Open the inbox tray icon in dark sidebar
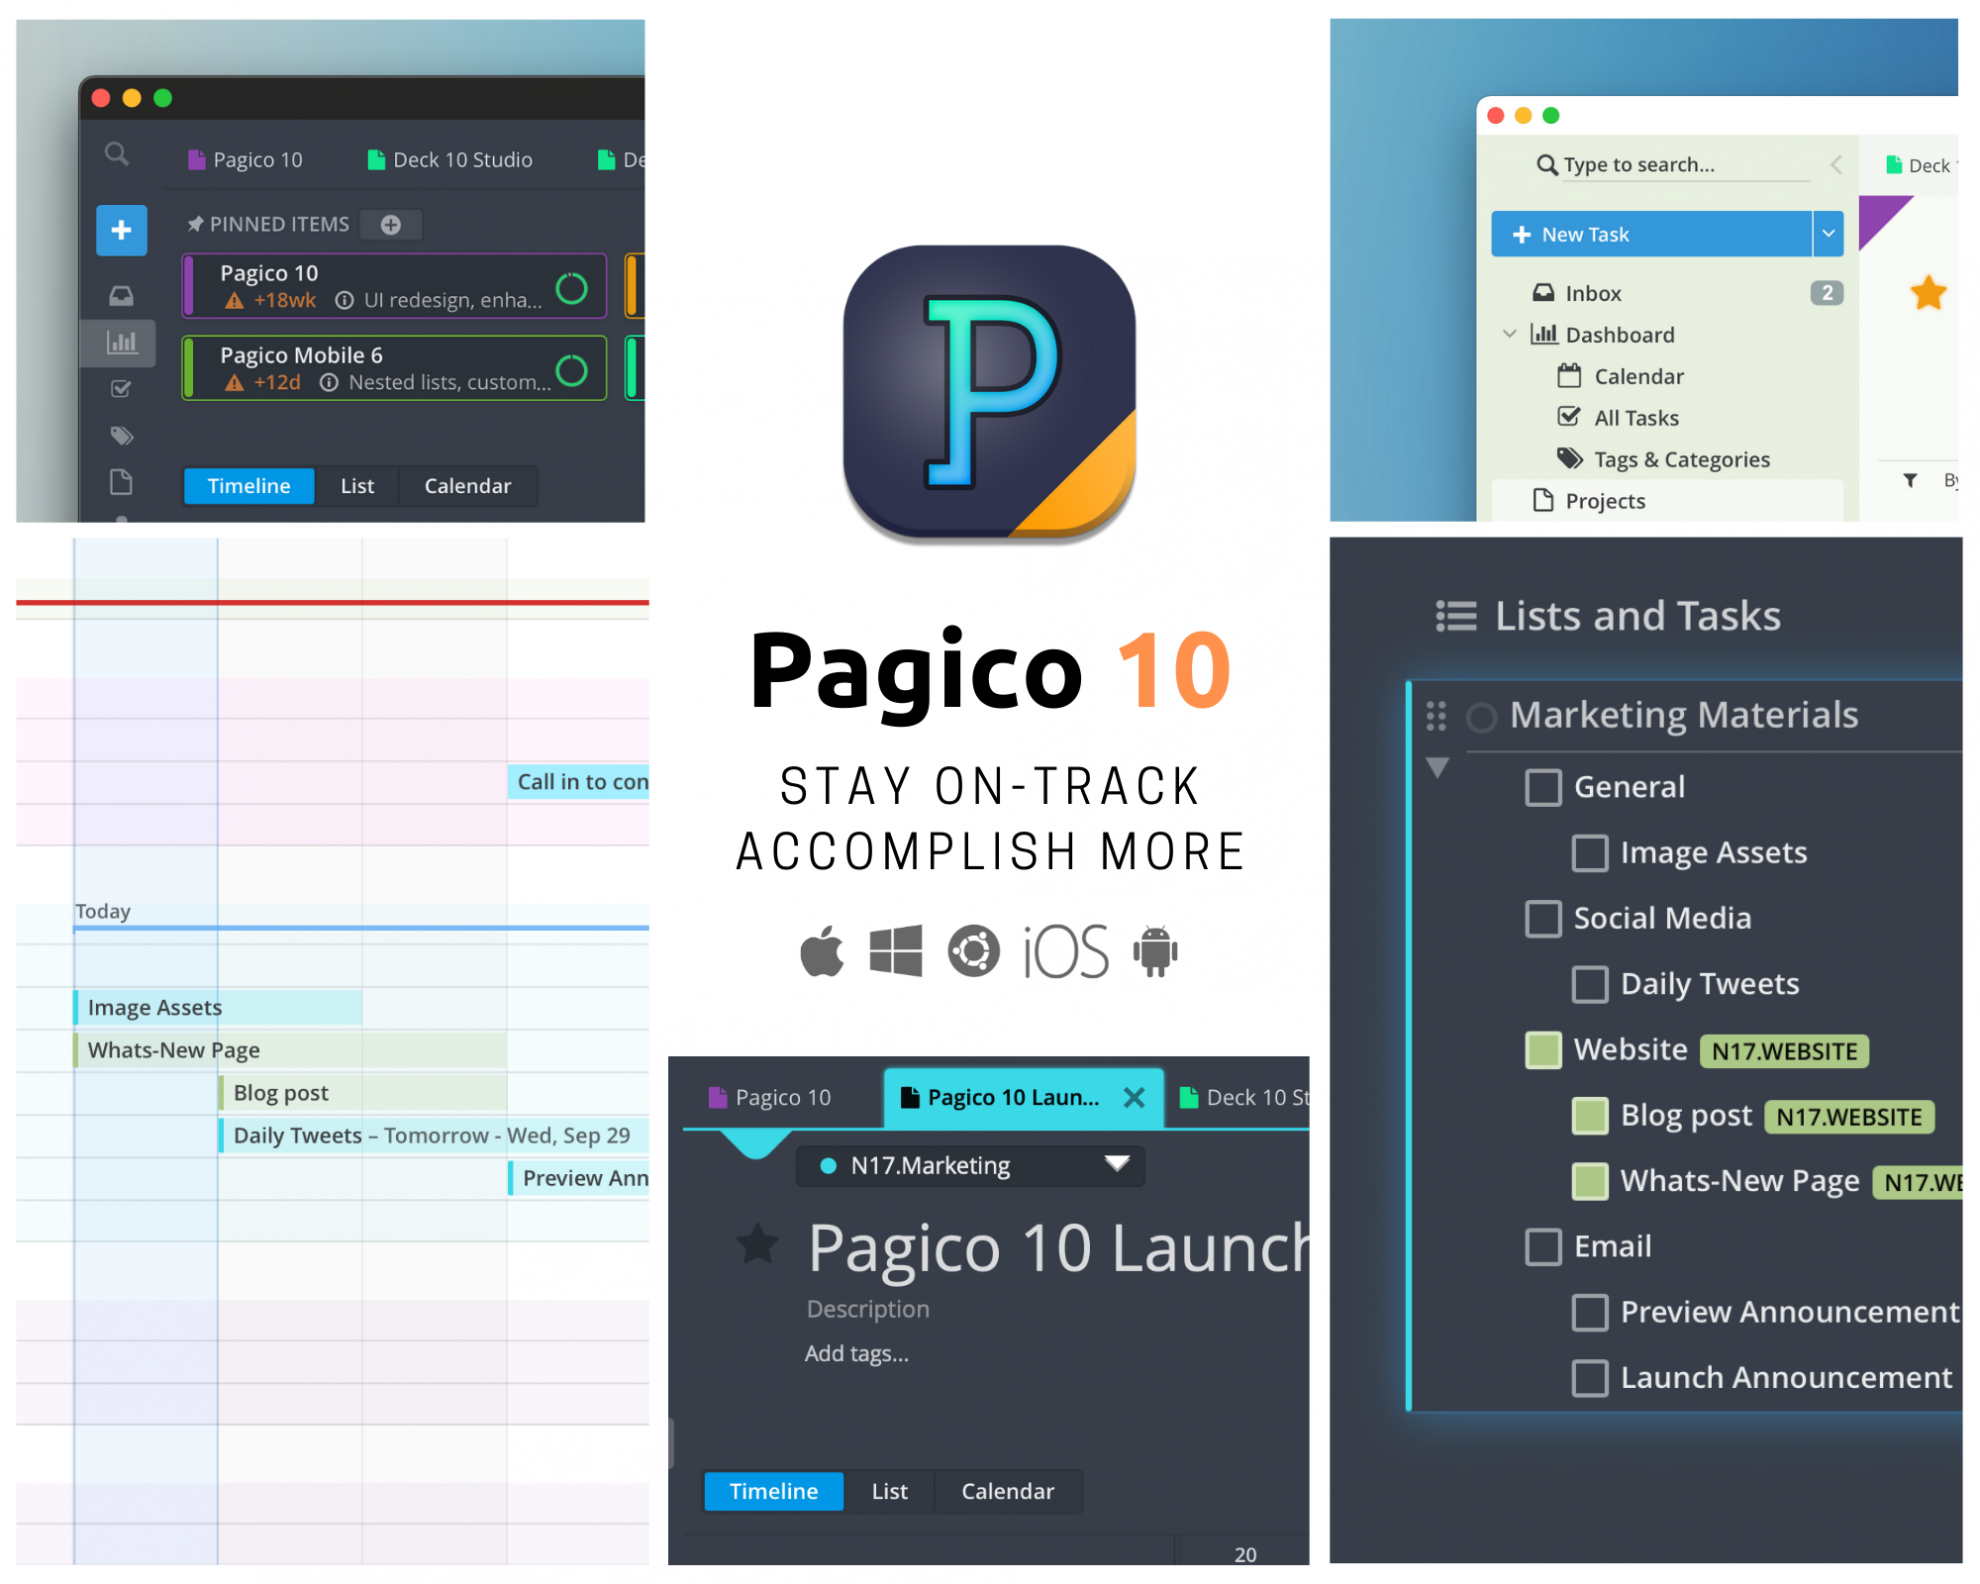 (121, 295)
